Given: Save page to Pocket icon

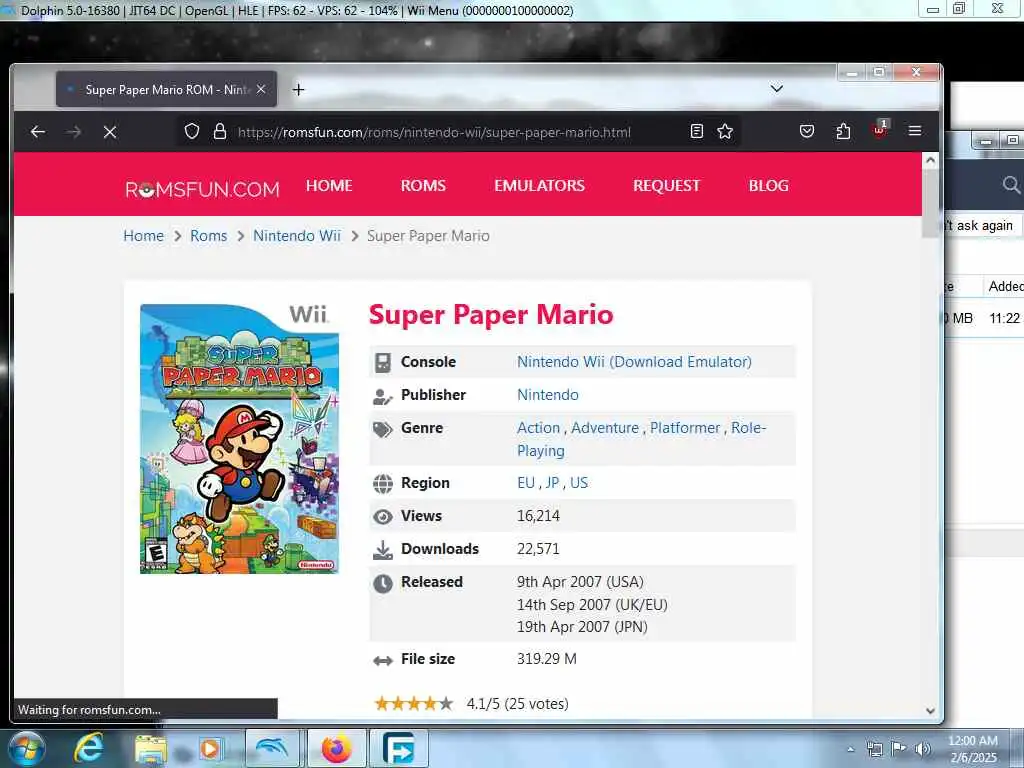Looking at the screenshot, I should pos(807,131).
